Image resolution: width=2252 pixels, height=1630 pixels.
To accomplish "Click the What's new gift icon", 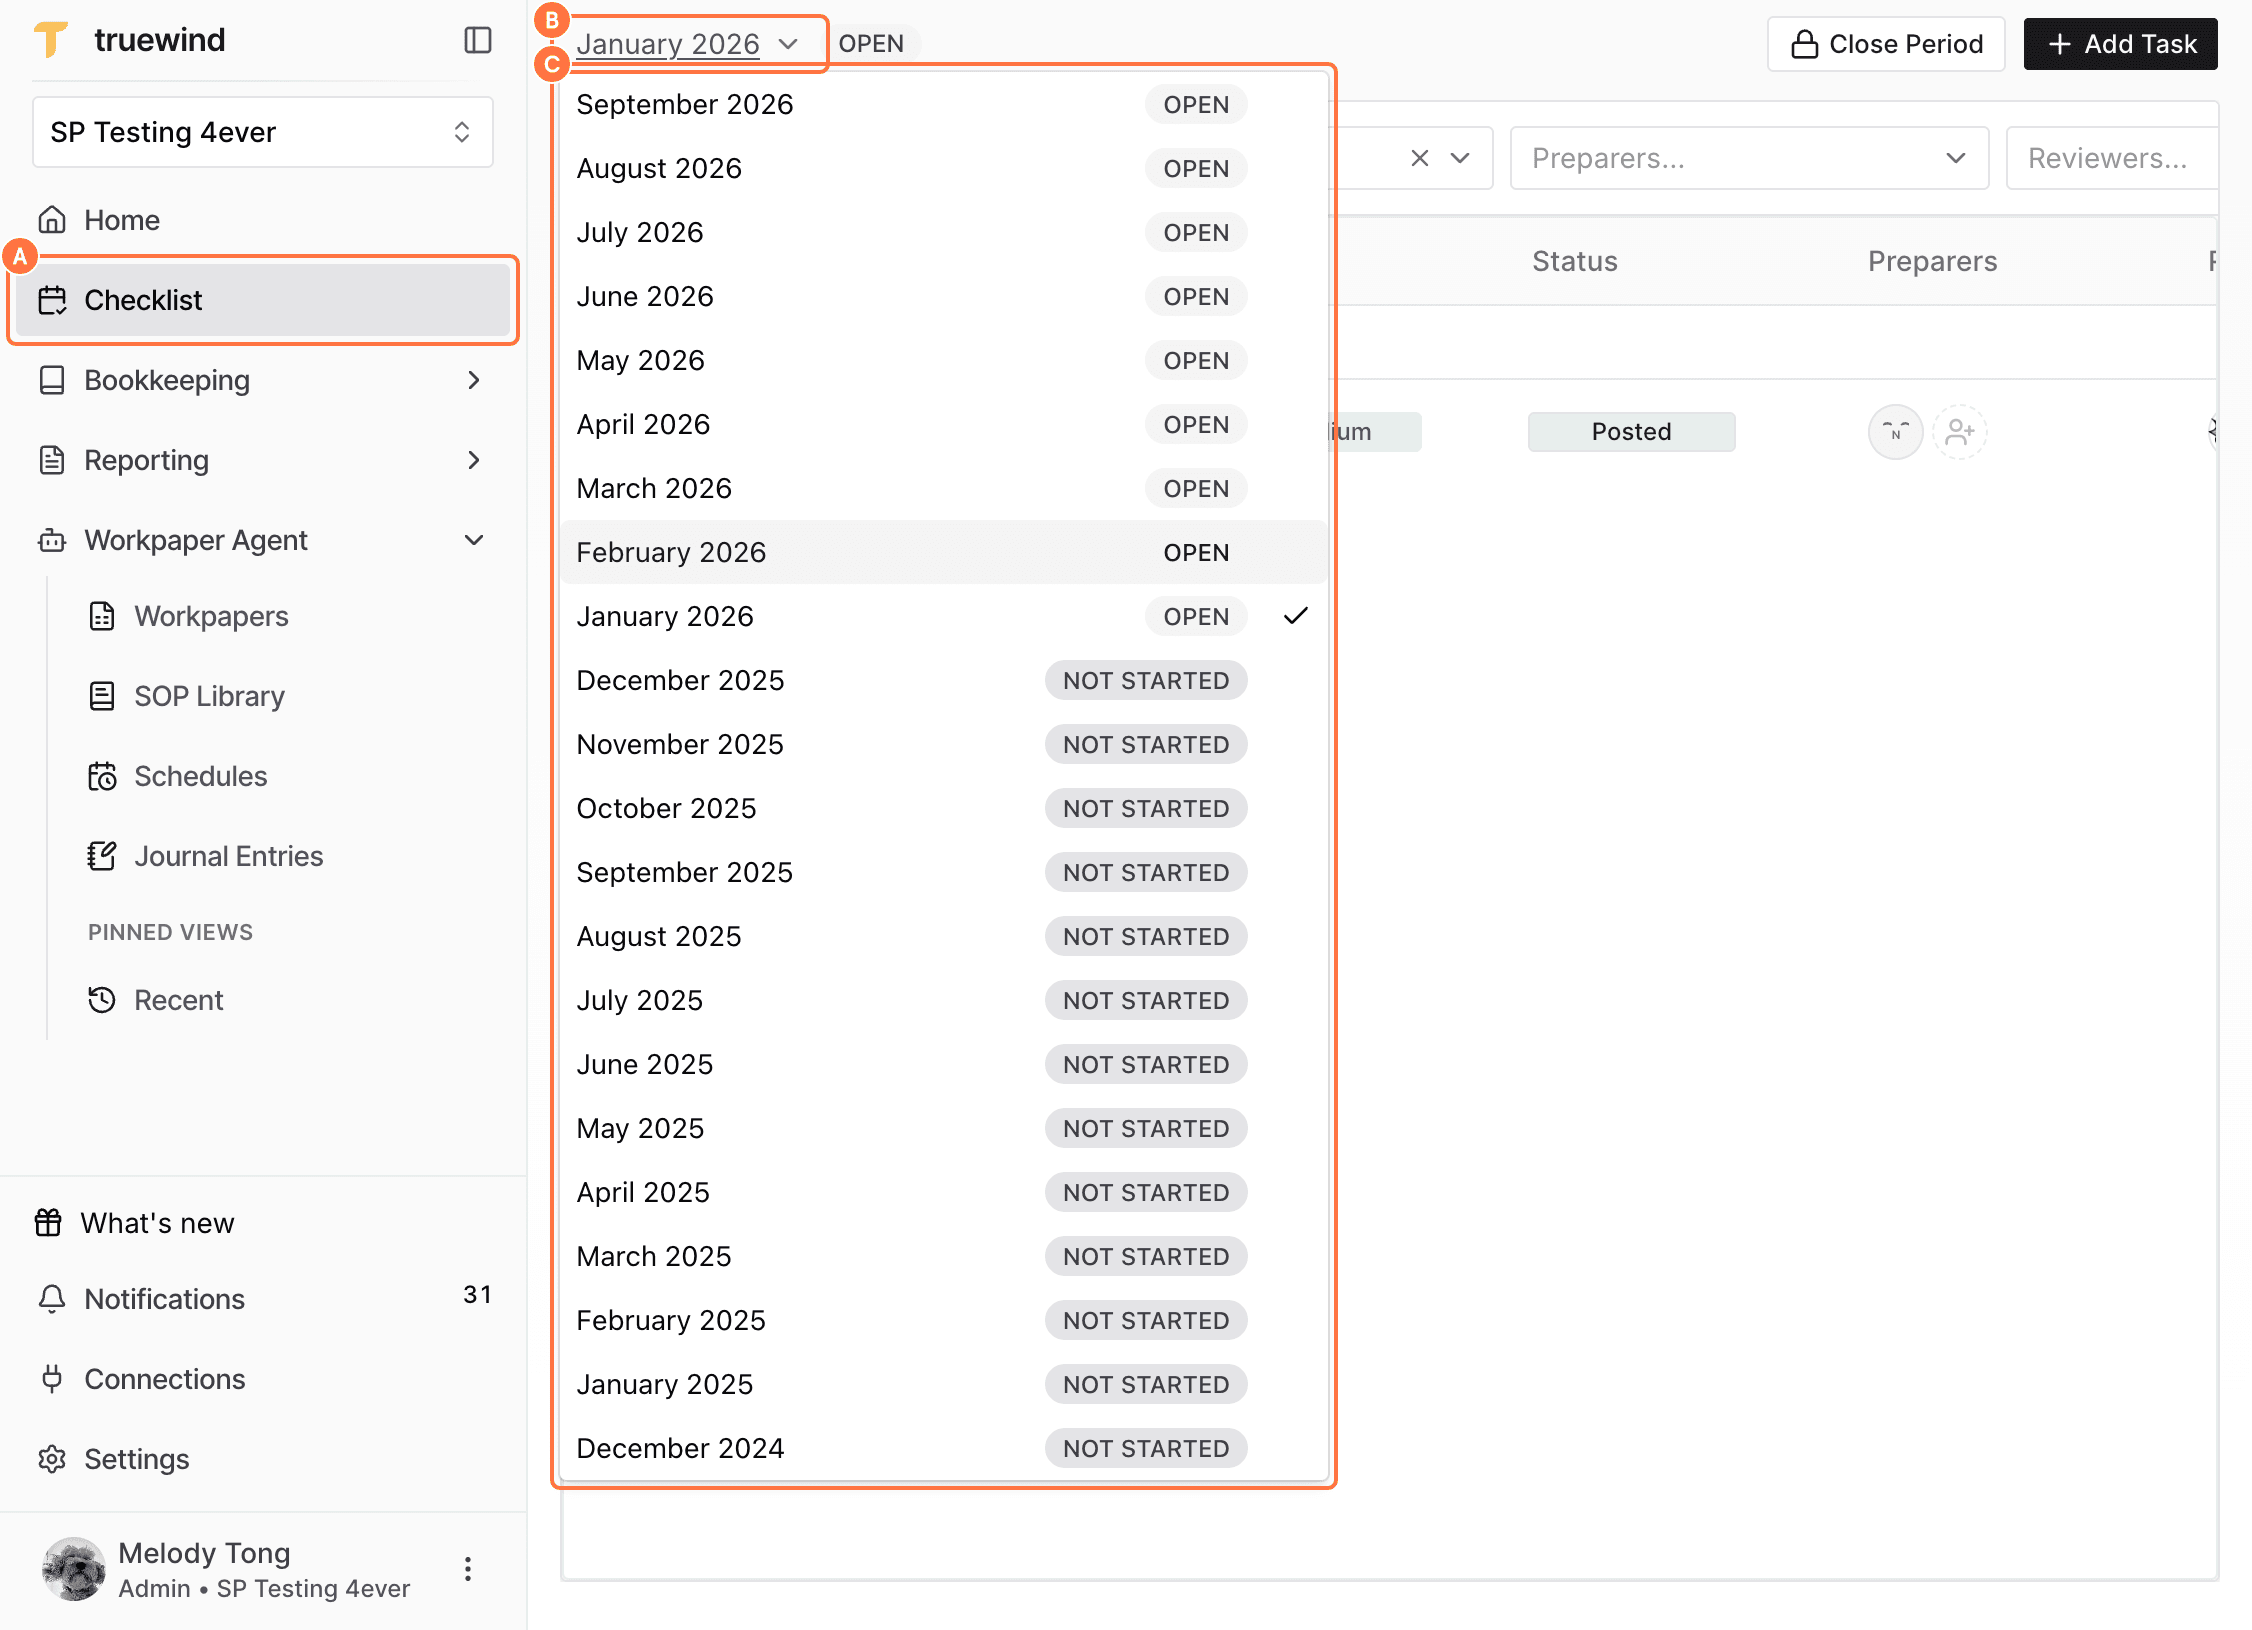I will click(x=48, y=1222).
